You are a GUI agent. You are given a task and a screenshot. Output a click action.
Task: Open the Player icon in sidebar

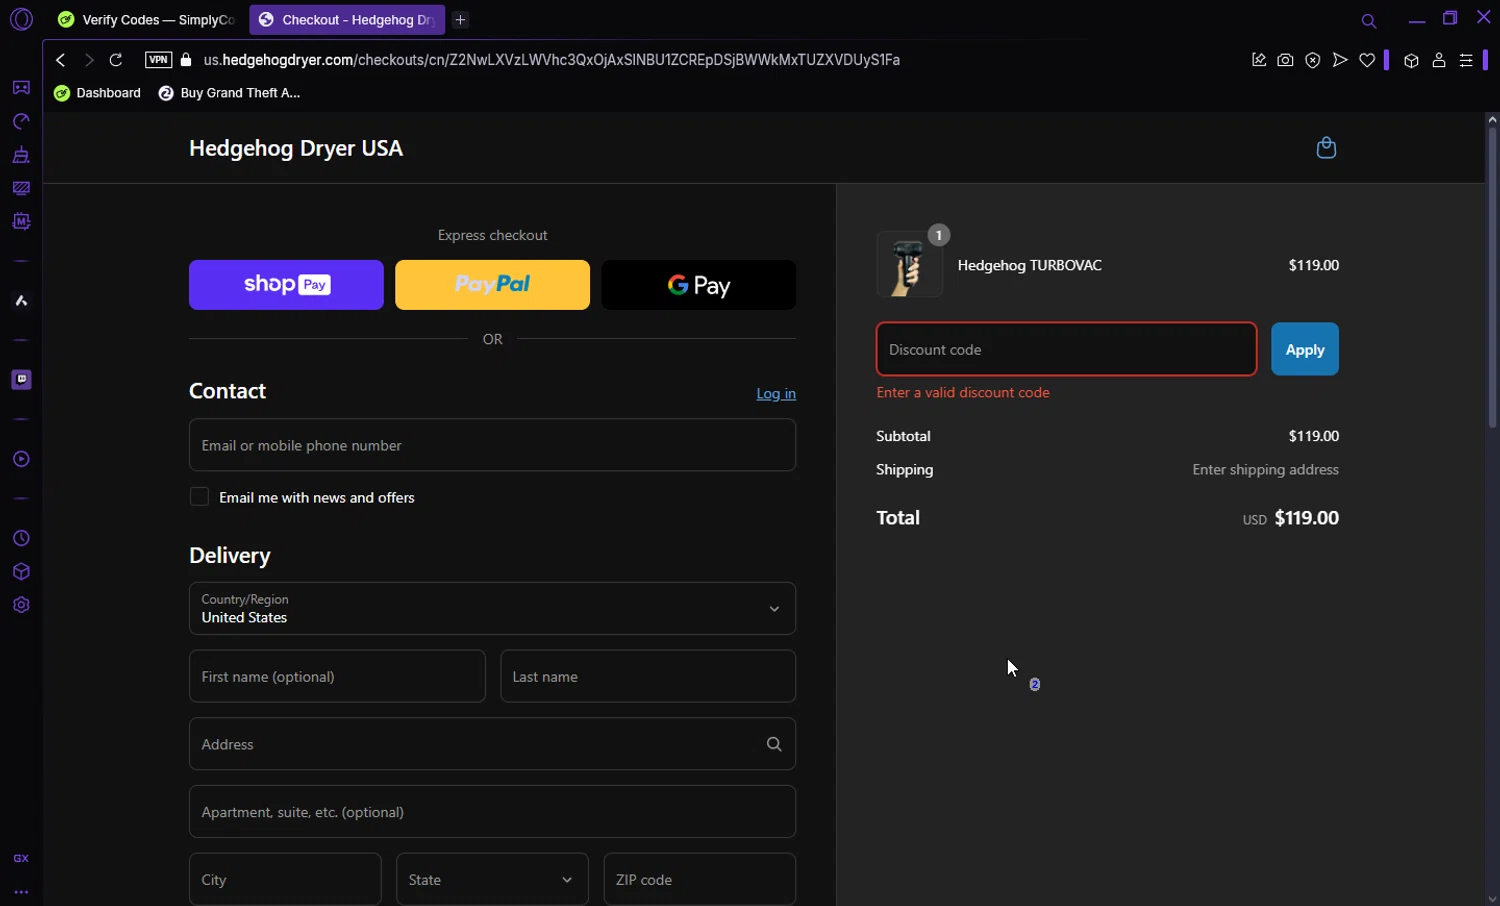click(21, 459)
